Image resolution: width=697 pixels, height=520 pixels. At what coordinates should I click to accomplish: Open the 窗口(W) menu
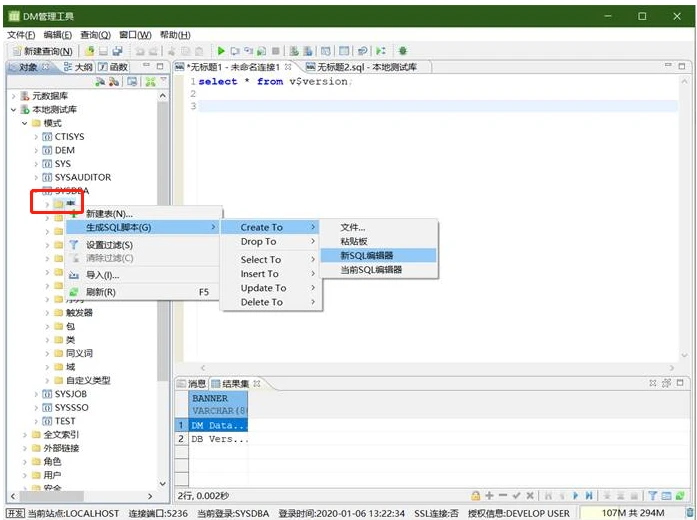(x=134, y=35)
